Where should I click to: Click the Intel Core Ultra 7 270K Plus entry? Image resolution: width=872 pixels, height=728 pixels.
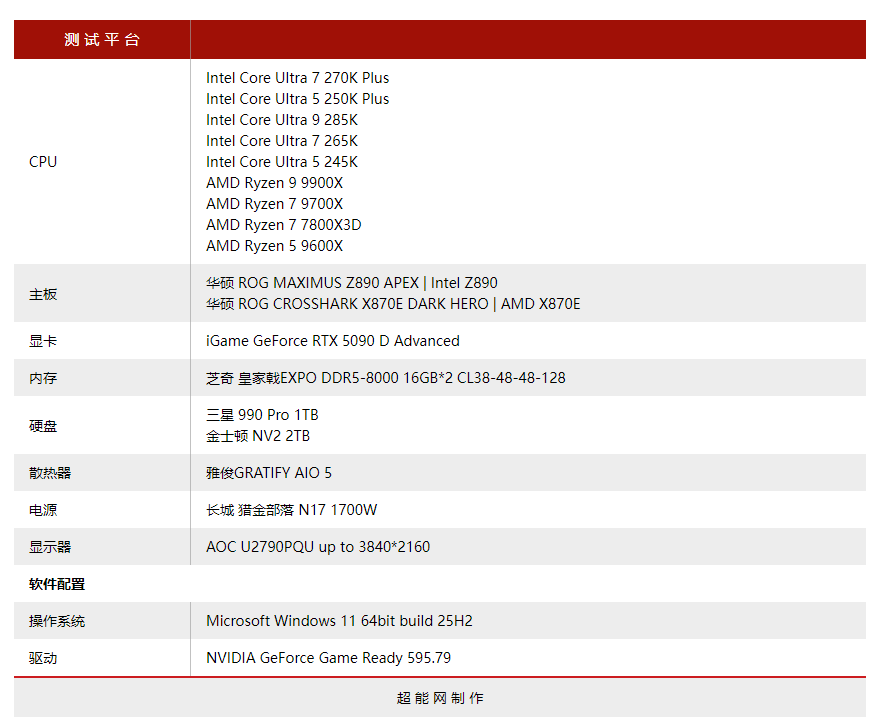[x=297, y=78]
